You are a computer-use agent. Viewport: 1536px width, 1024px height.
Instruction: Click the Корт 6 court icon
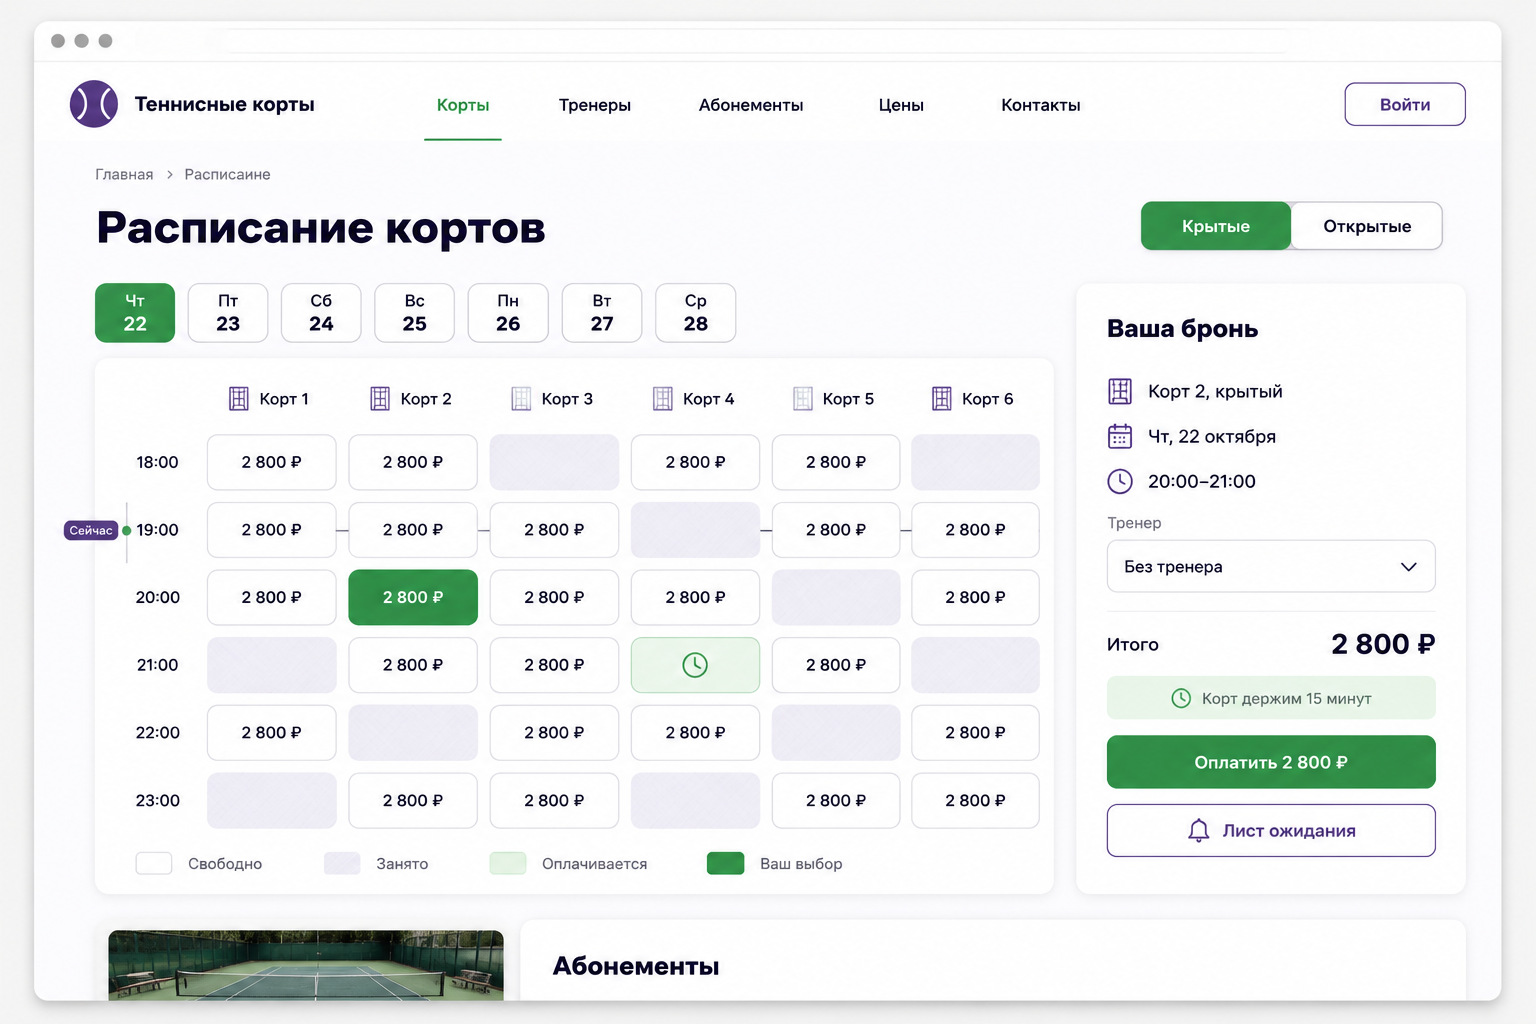tap(942, 399)
